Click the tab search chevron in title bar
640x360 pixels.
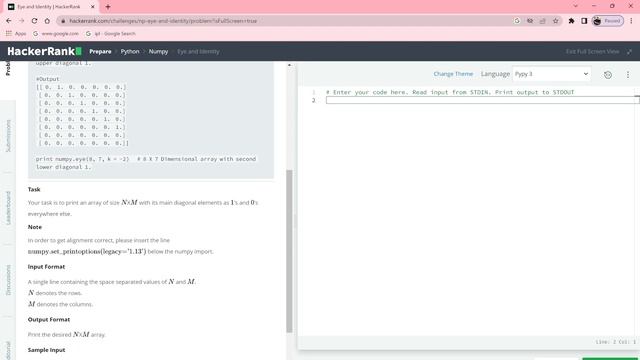pyautogui.click(x=576, y=6)
